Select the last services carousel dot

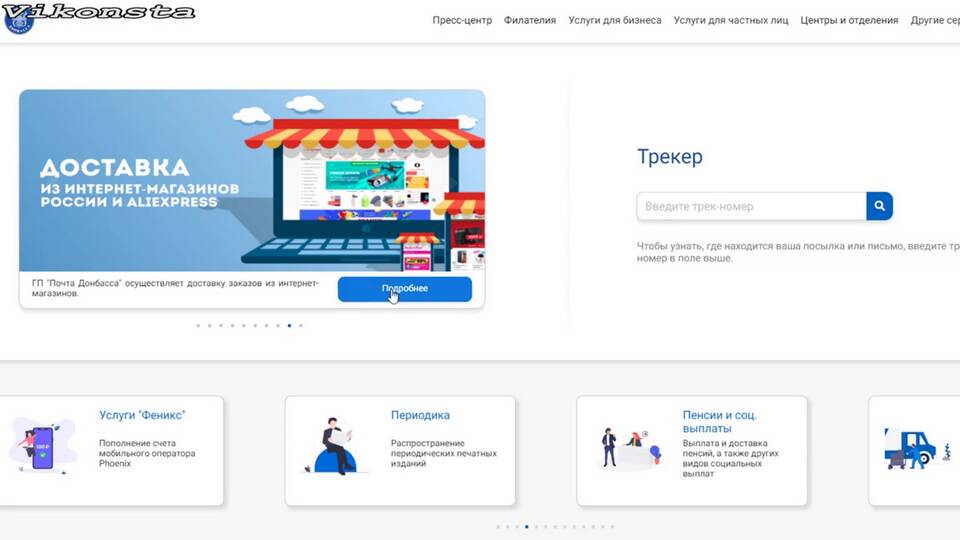pos(612,527)
